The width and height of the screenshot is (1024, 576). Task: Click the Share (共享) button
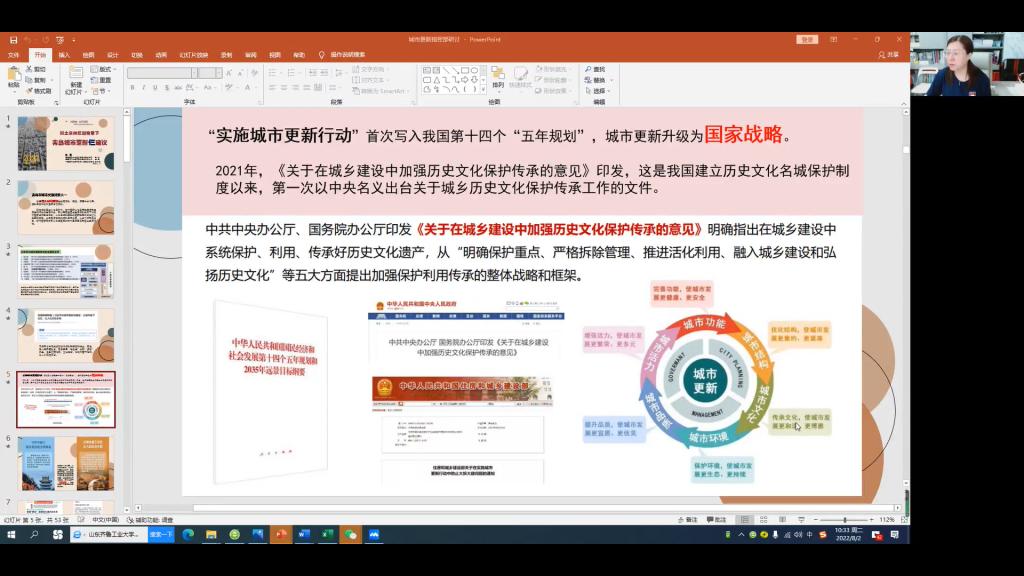click(x=889, y=55)
